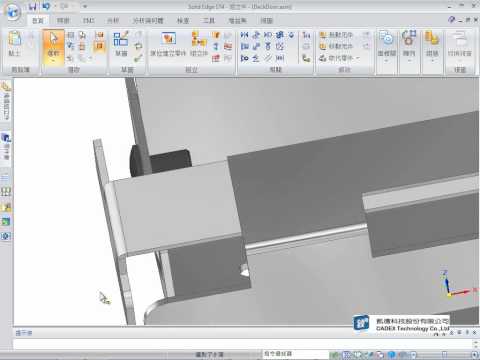Select the fourth icon in Relate top row

coord(280,35)
